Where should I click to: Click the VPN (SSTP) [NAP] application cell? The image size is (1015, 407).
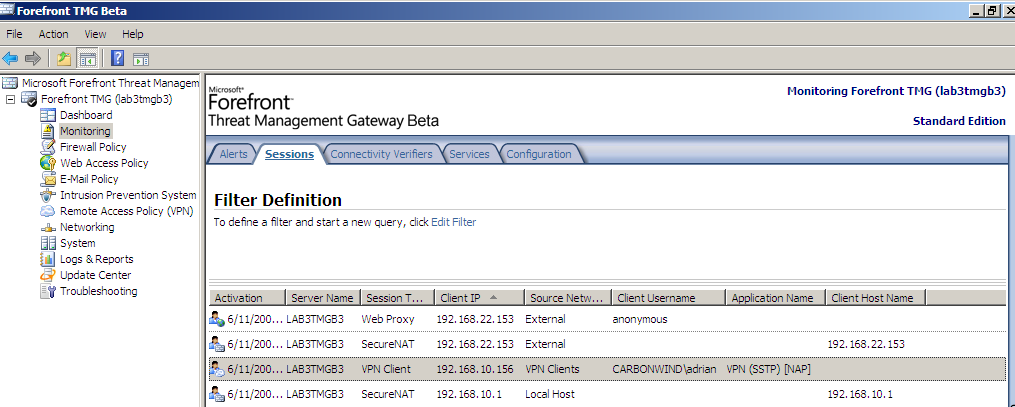pos(769,369)
